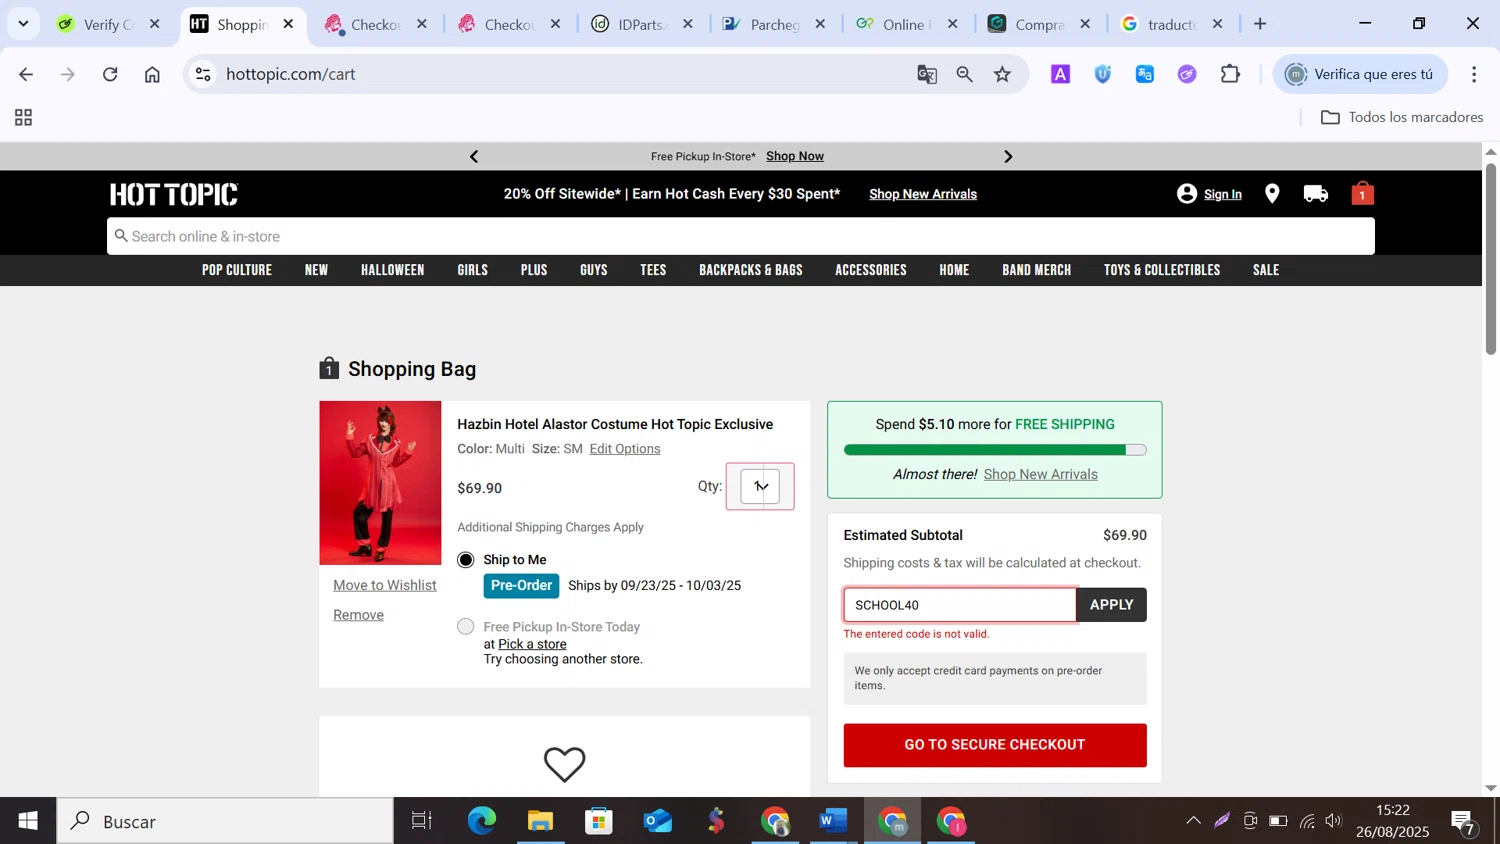Click Shop New Arrivals in free shipping box
Image resolution: width=1500 pixels, height=844 pixels.
1040,474
